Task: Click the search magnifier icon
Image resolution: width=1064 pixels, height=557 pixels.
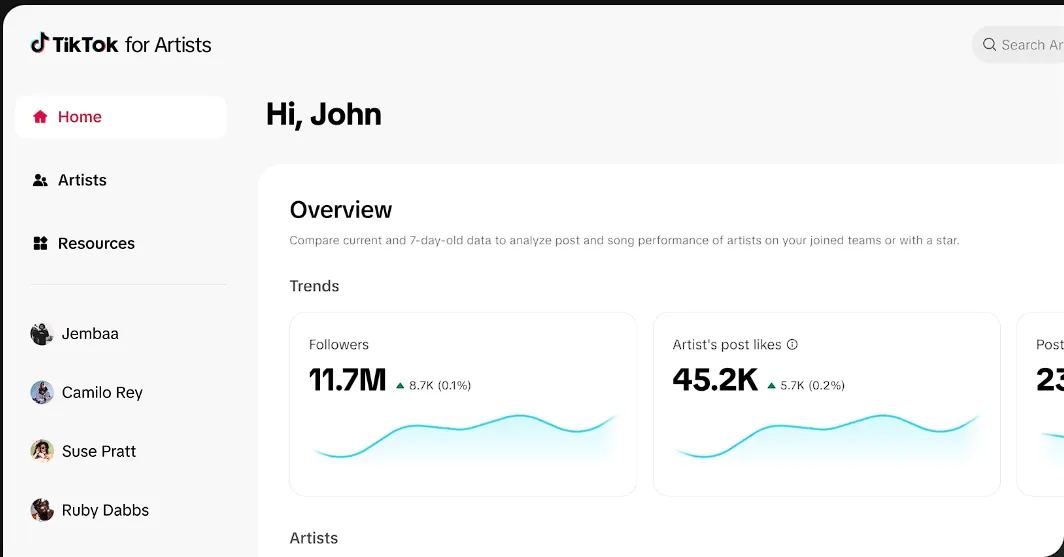Action: coord(989,45)
